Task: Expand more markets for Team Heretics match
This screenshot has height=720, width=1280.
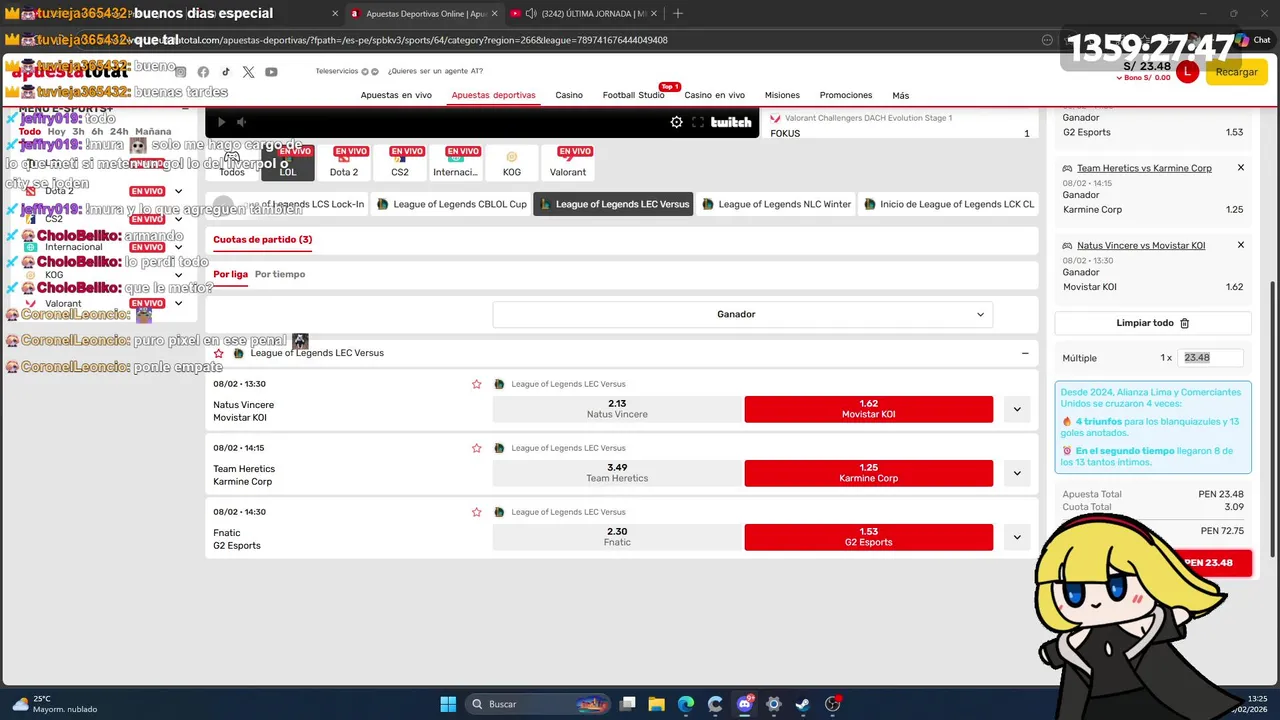Action: click(x=1017, y=473)
